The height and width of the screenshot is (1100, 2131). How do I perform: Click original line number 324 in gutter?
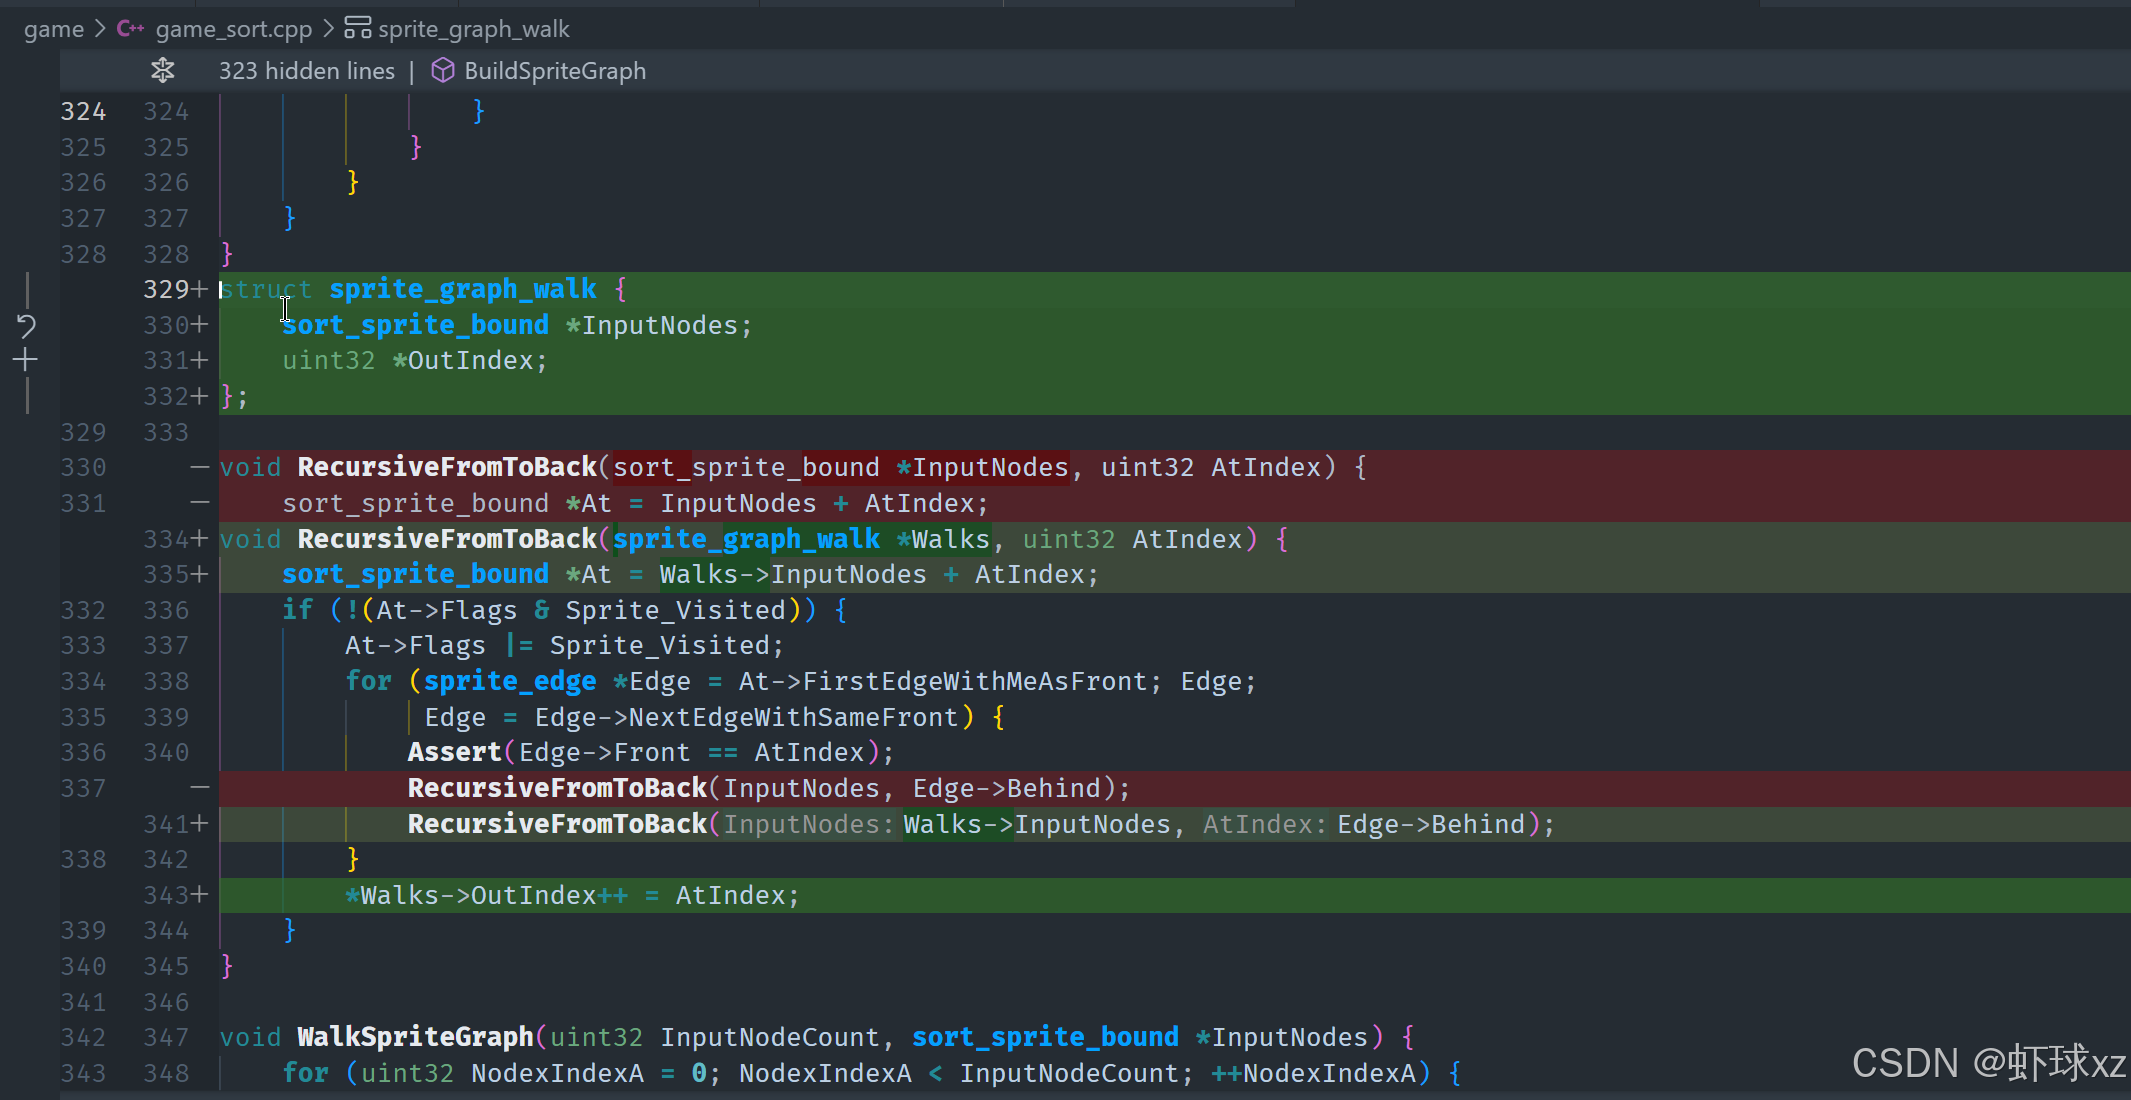tap(83, 111)
